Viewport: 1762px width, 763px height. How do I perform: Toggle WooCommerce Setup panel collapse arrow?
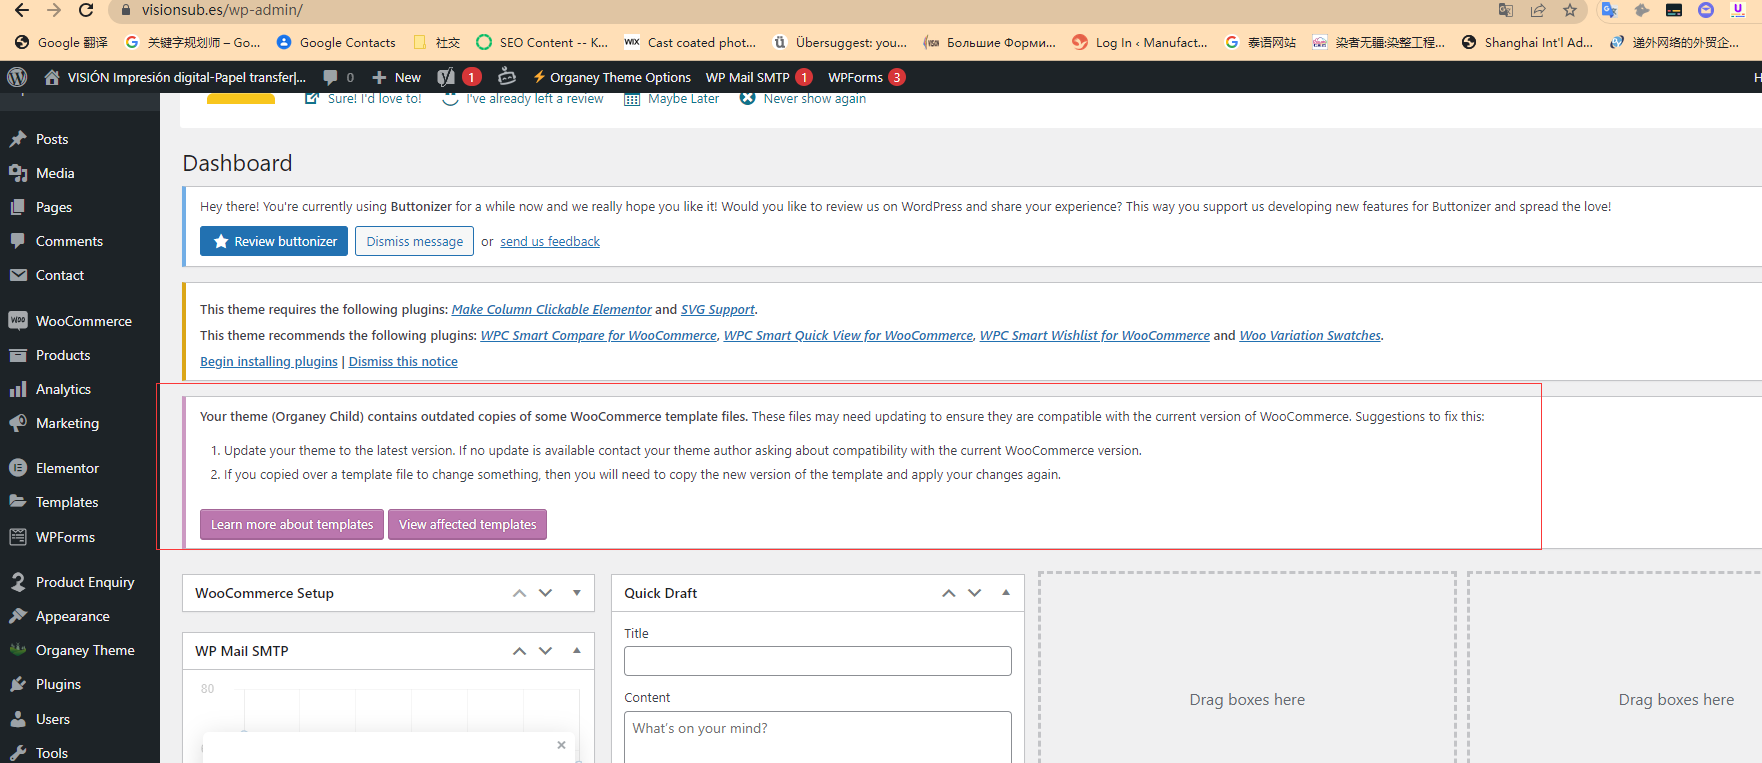[577, 593]
